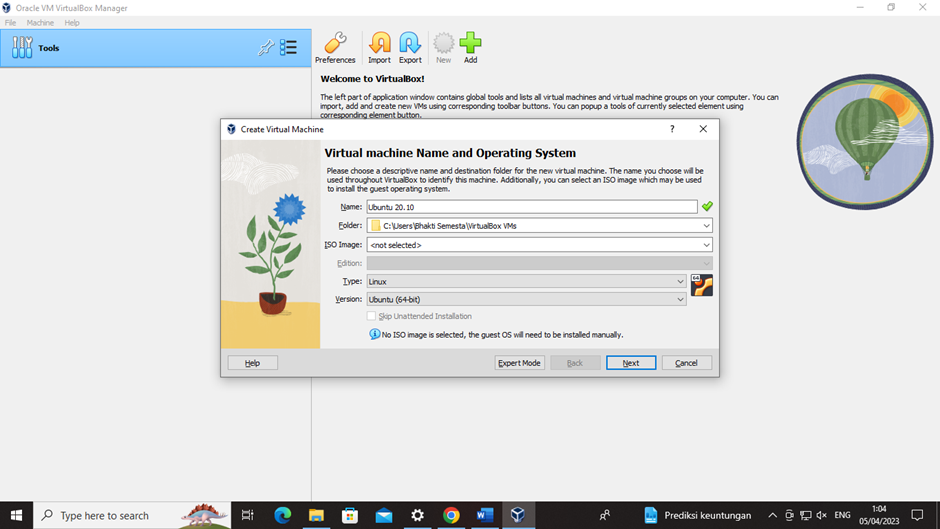Screen dimensions: 940x529
Task: Open the Preferences tool in VirtualBox toolbar
Action: tap(335, 48)
